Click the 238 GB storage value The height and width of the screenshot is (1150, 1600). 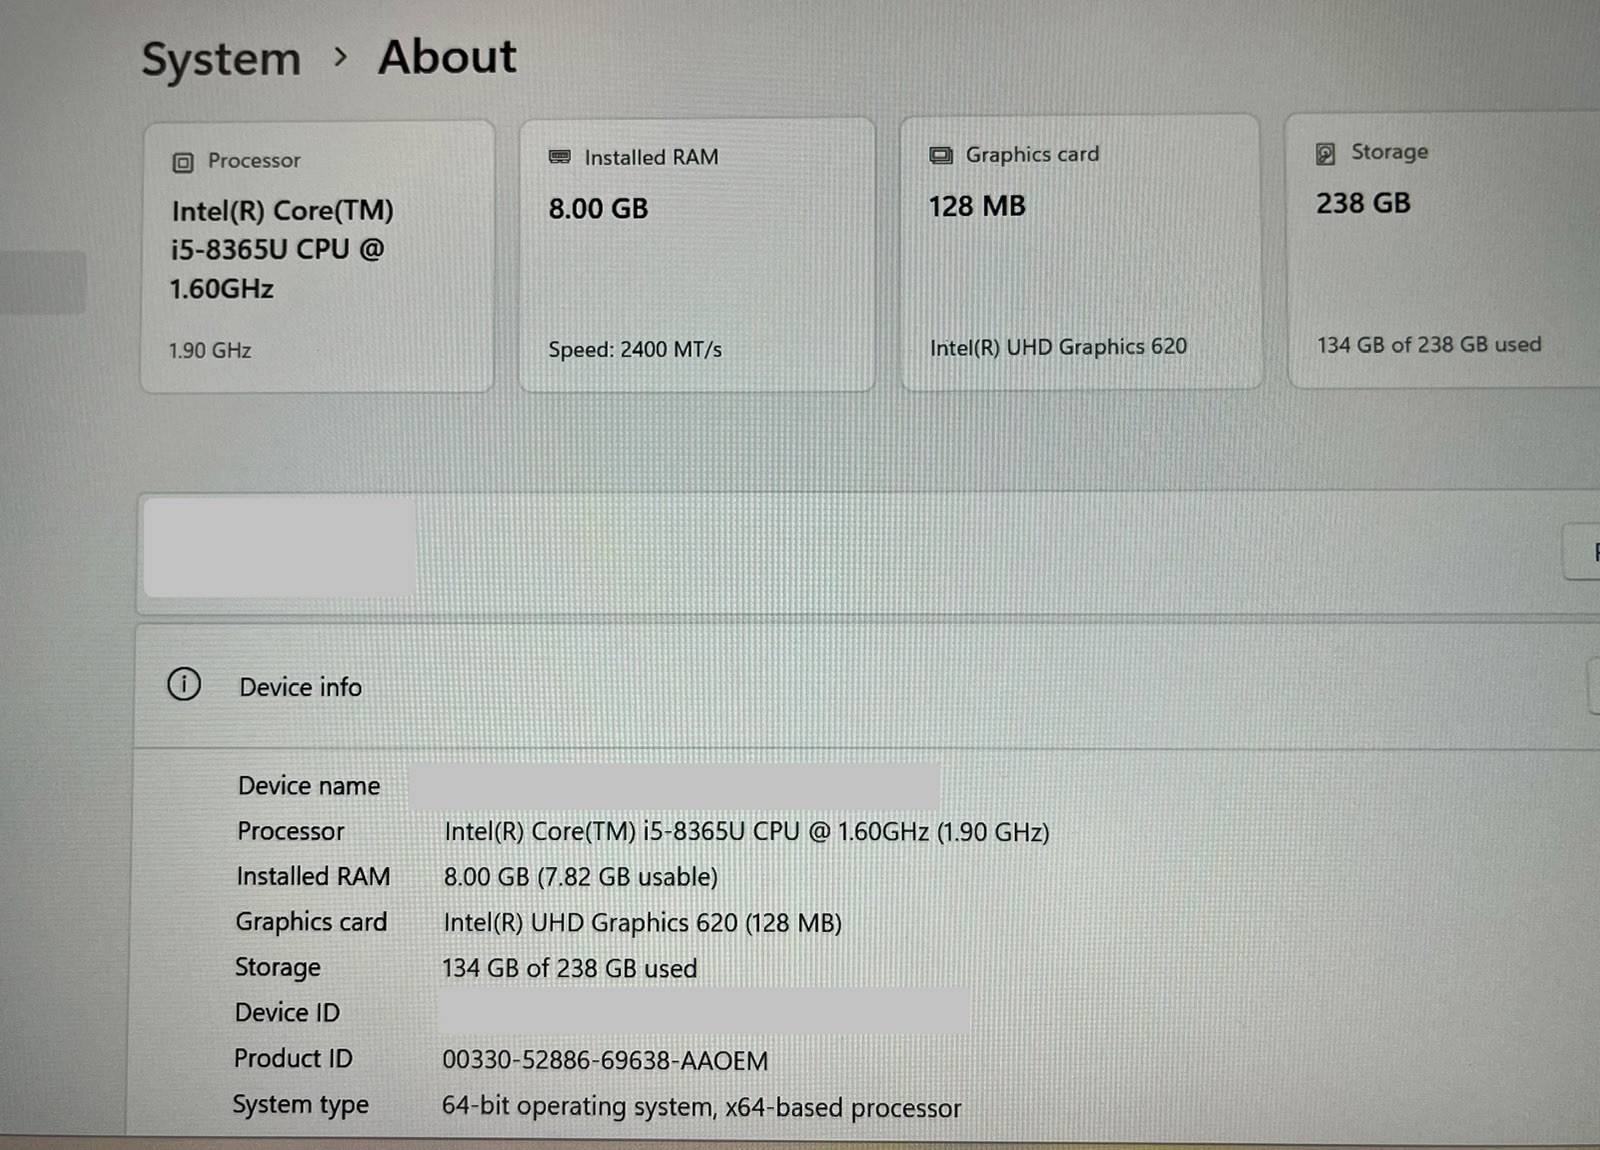(1363, 203)
